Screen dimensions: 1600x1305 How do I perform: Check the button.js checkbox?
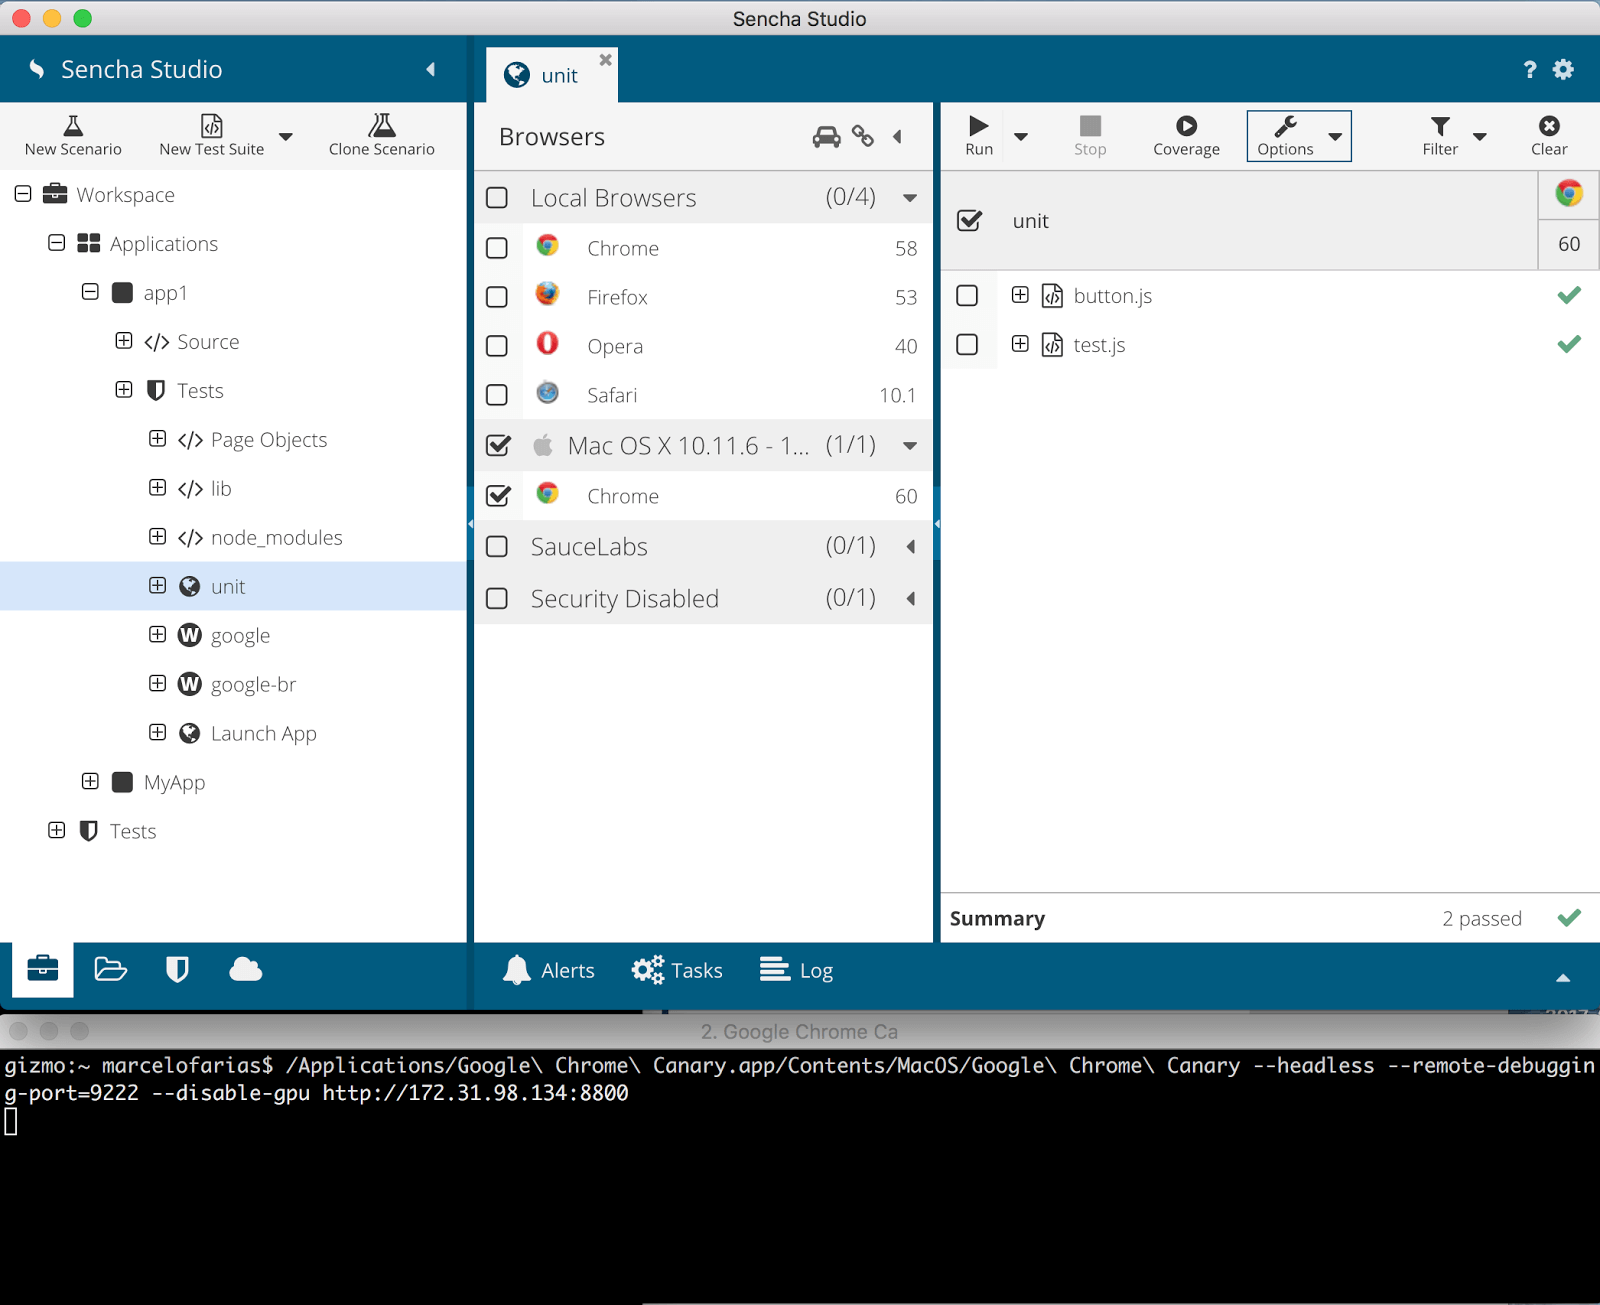[967, 296]
